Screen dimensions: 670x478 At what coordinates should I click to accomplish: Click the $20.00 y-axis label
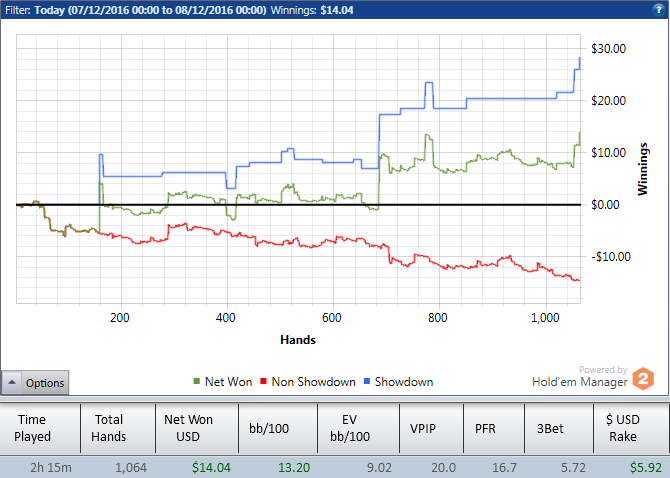[608, 101]
